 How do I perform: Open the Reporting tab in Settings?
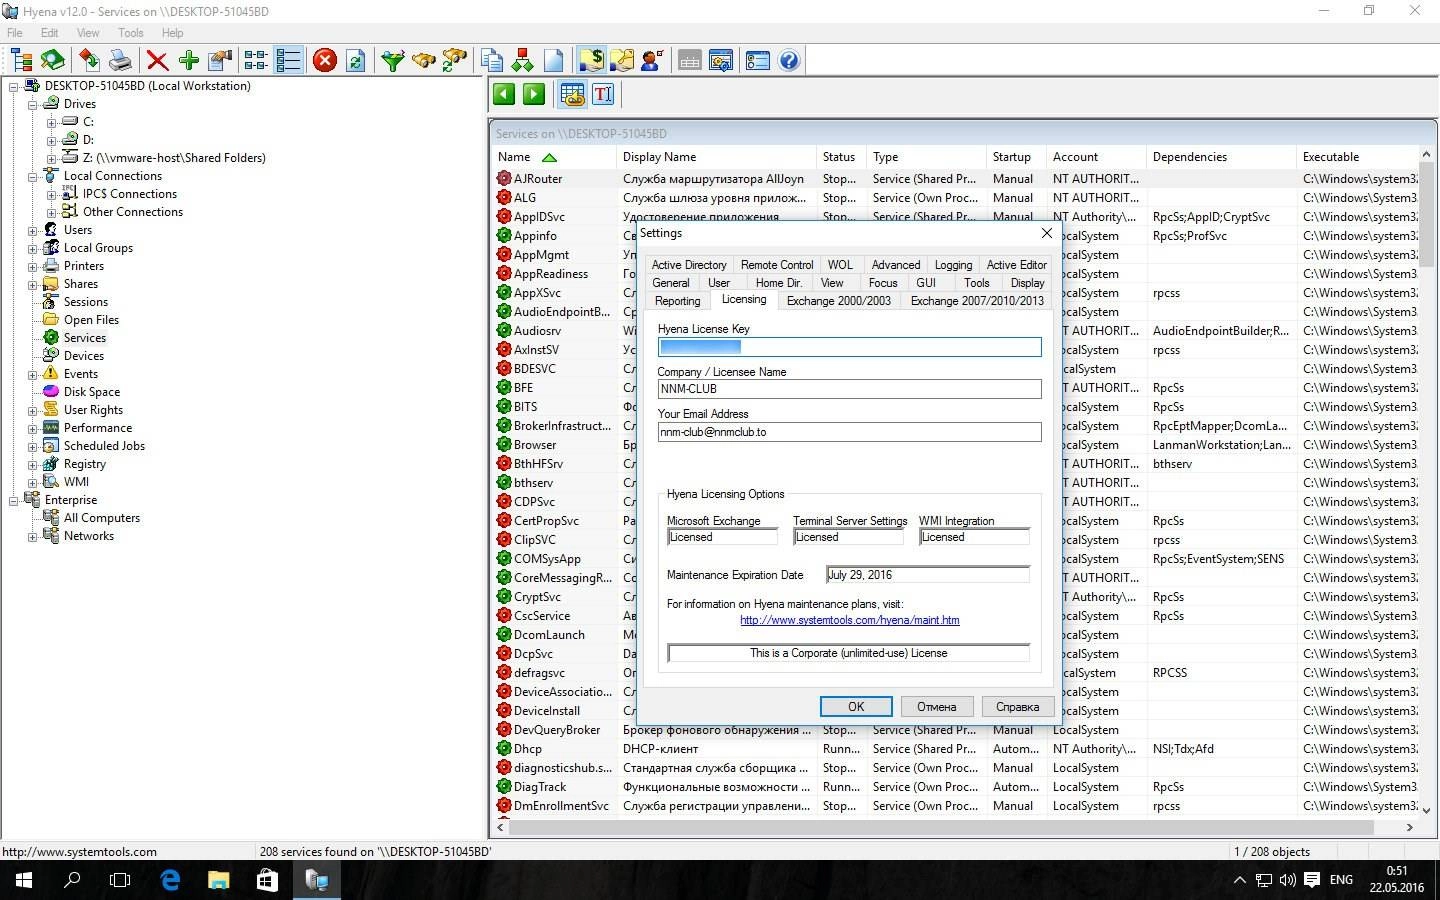[x=677, y=301]
